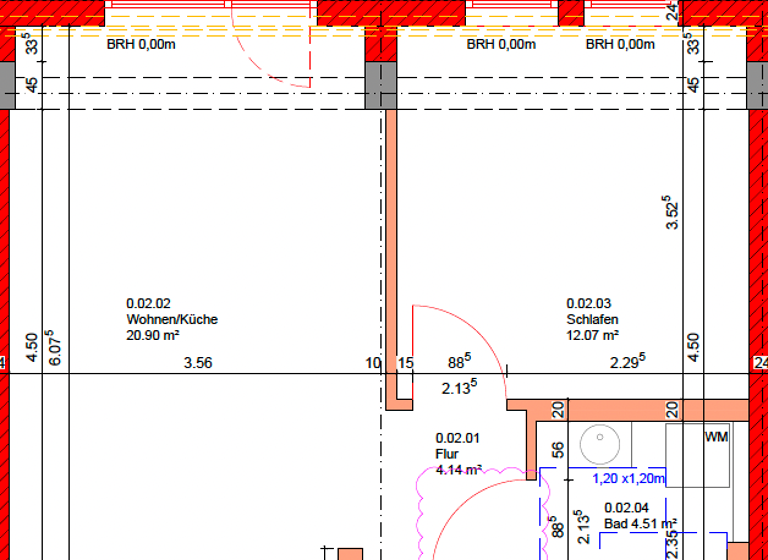Click the 3.56 horizontal dimension text
The height and width of the screenshot is (560, 768).
point(198,363)
